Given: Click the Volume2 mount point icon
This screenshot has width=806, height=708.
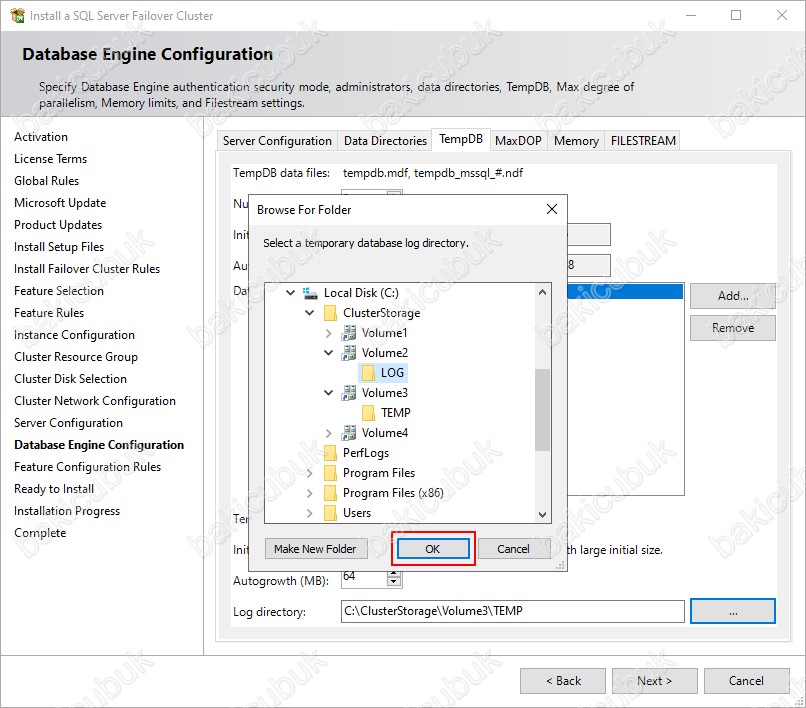Looking at the screenshot, I should 349,353.
